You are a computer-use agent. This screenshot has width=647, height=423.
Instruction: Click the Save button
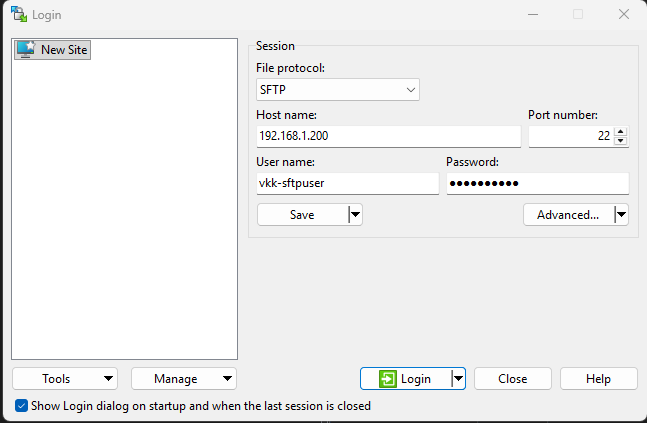tap(302, 215)
